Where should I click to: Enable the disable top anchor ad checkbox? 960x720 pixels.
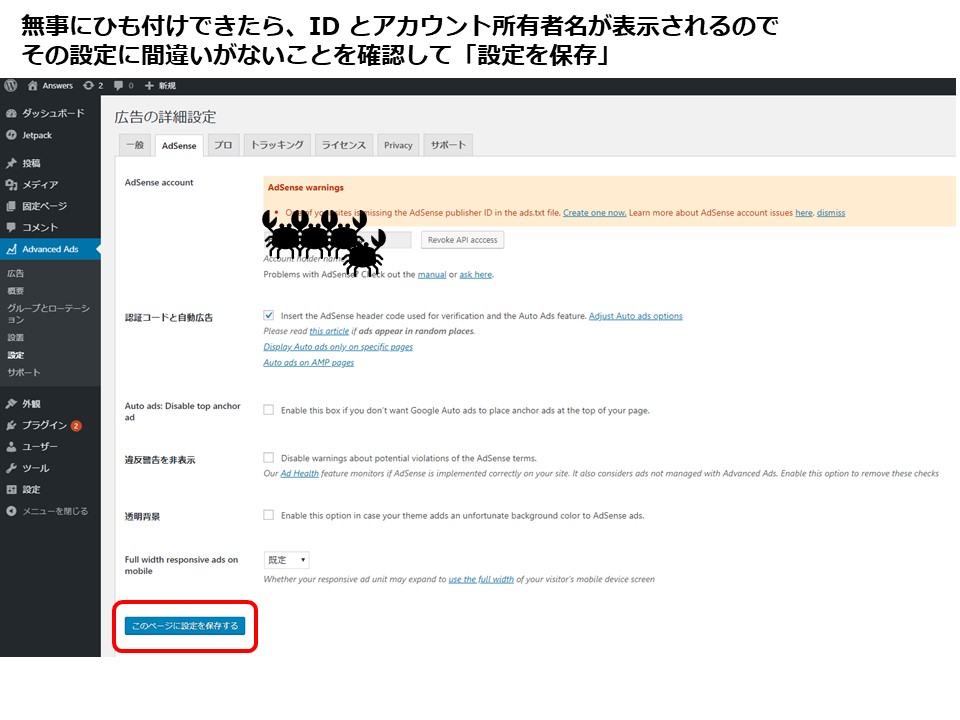click(268, 410)
